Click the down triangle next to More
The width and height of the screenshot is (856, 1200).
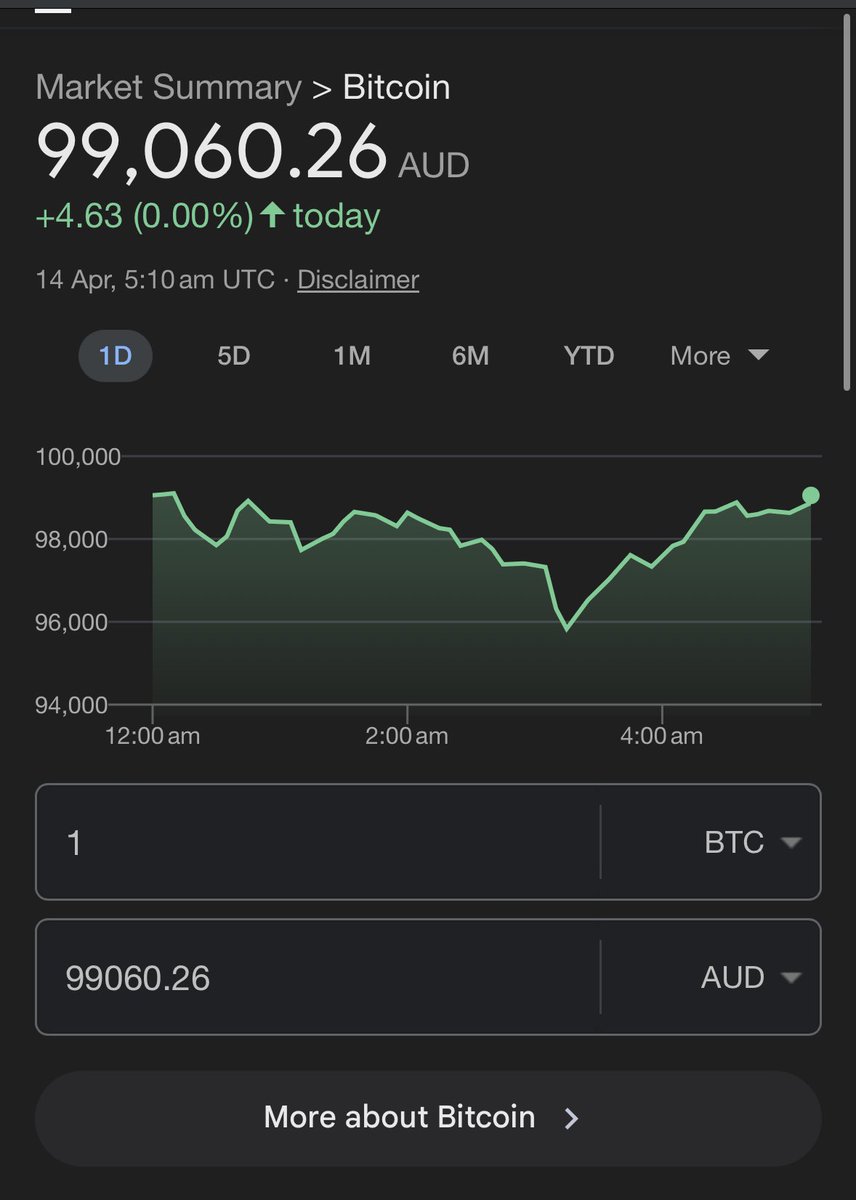[758, 355]
